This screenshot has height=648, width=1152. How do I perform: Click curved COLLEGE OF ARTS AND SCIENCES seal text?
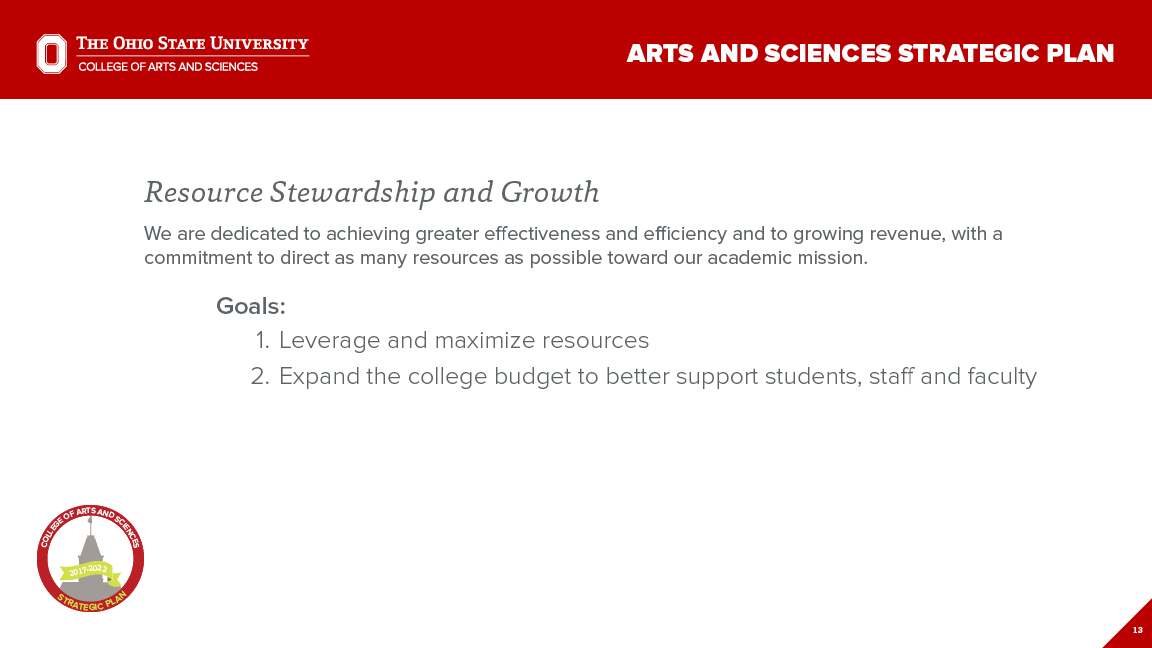point(90,519)
